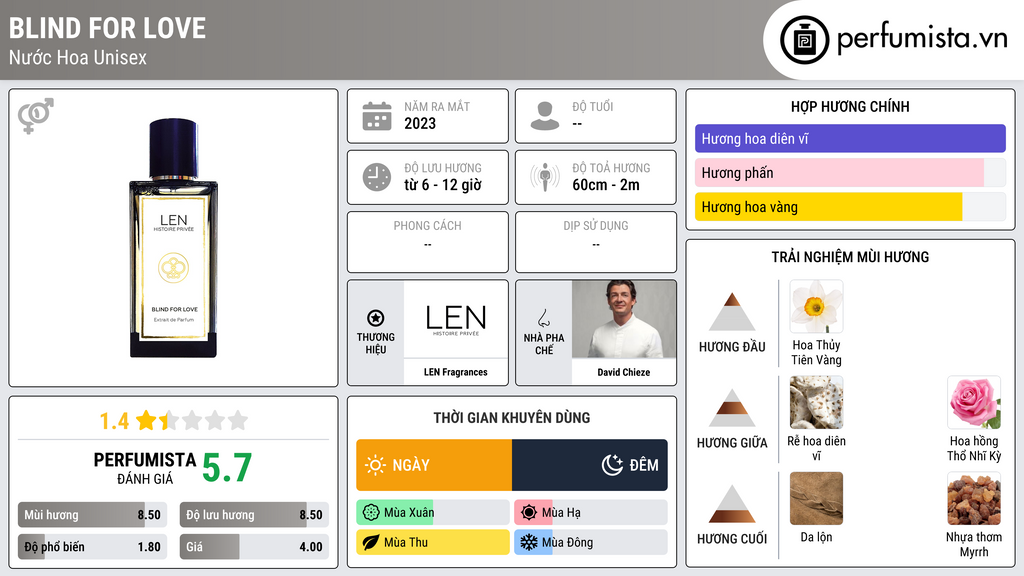Click the calendar icon beside Năm ra mắt
The width and height of the screenshot is (1024, 576).
click(377, 116)
